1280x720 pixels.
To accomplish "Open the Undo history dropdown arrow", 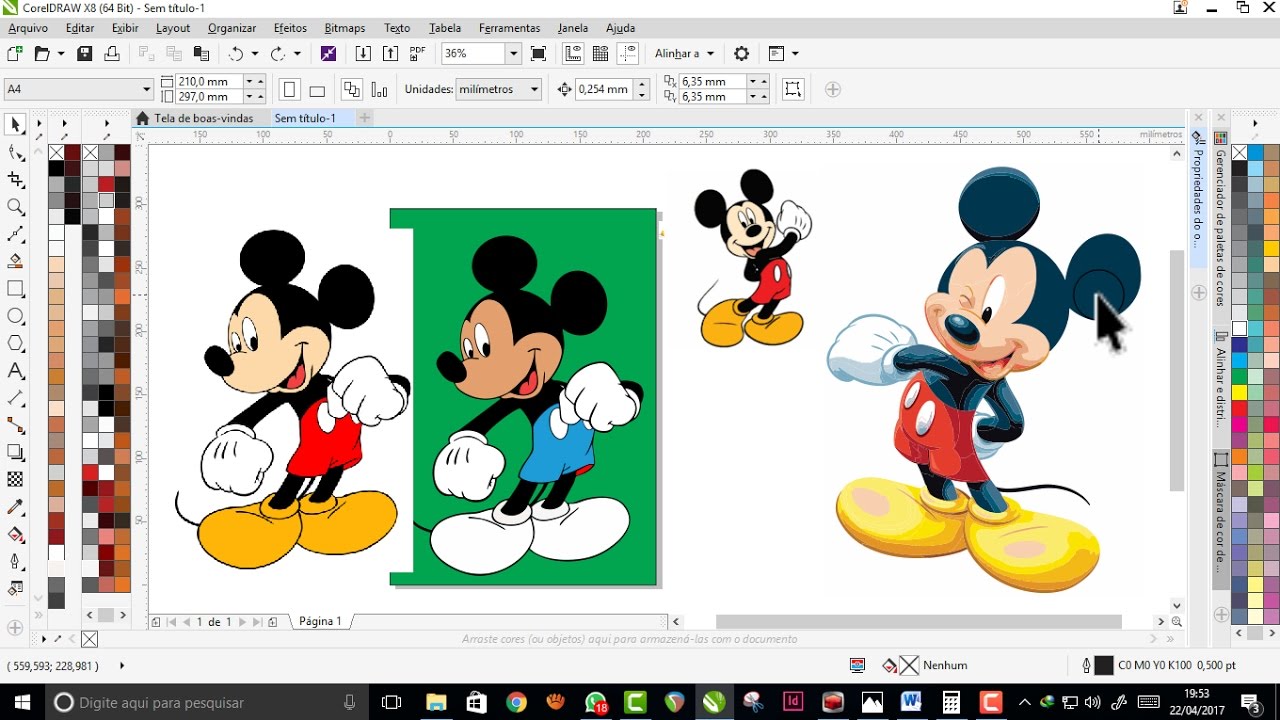I will pyautogui.click(x=255, y=53).
